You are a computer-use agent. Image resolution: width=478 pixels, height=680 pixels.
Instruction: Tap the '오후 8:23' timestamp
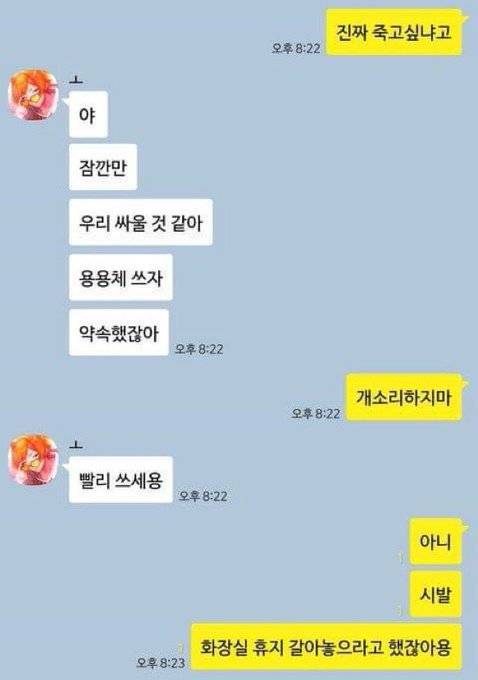pyautogui.click(x=160, y=663)
